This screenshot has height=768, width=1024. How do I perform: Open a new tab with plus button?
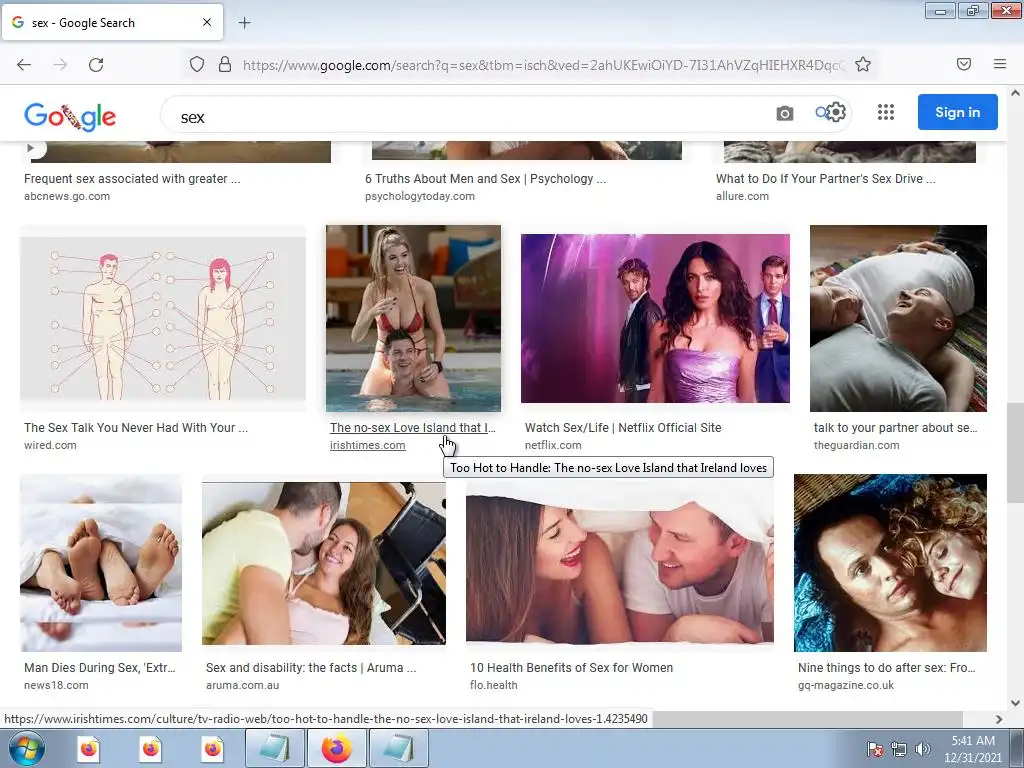[x=244, y=23]
